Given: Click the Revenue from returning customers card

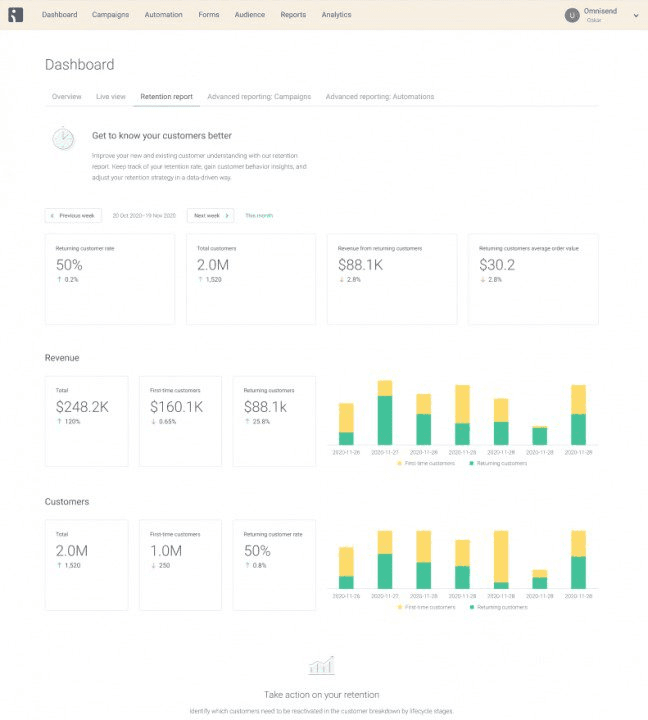Looking at the screenshot, I should pyautogui.click(x=392, y=279).
